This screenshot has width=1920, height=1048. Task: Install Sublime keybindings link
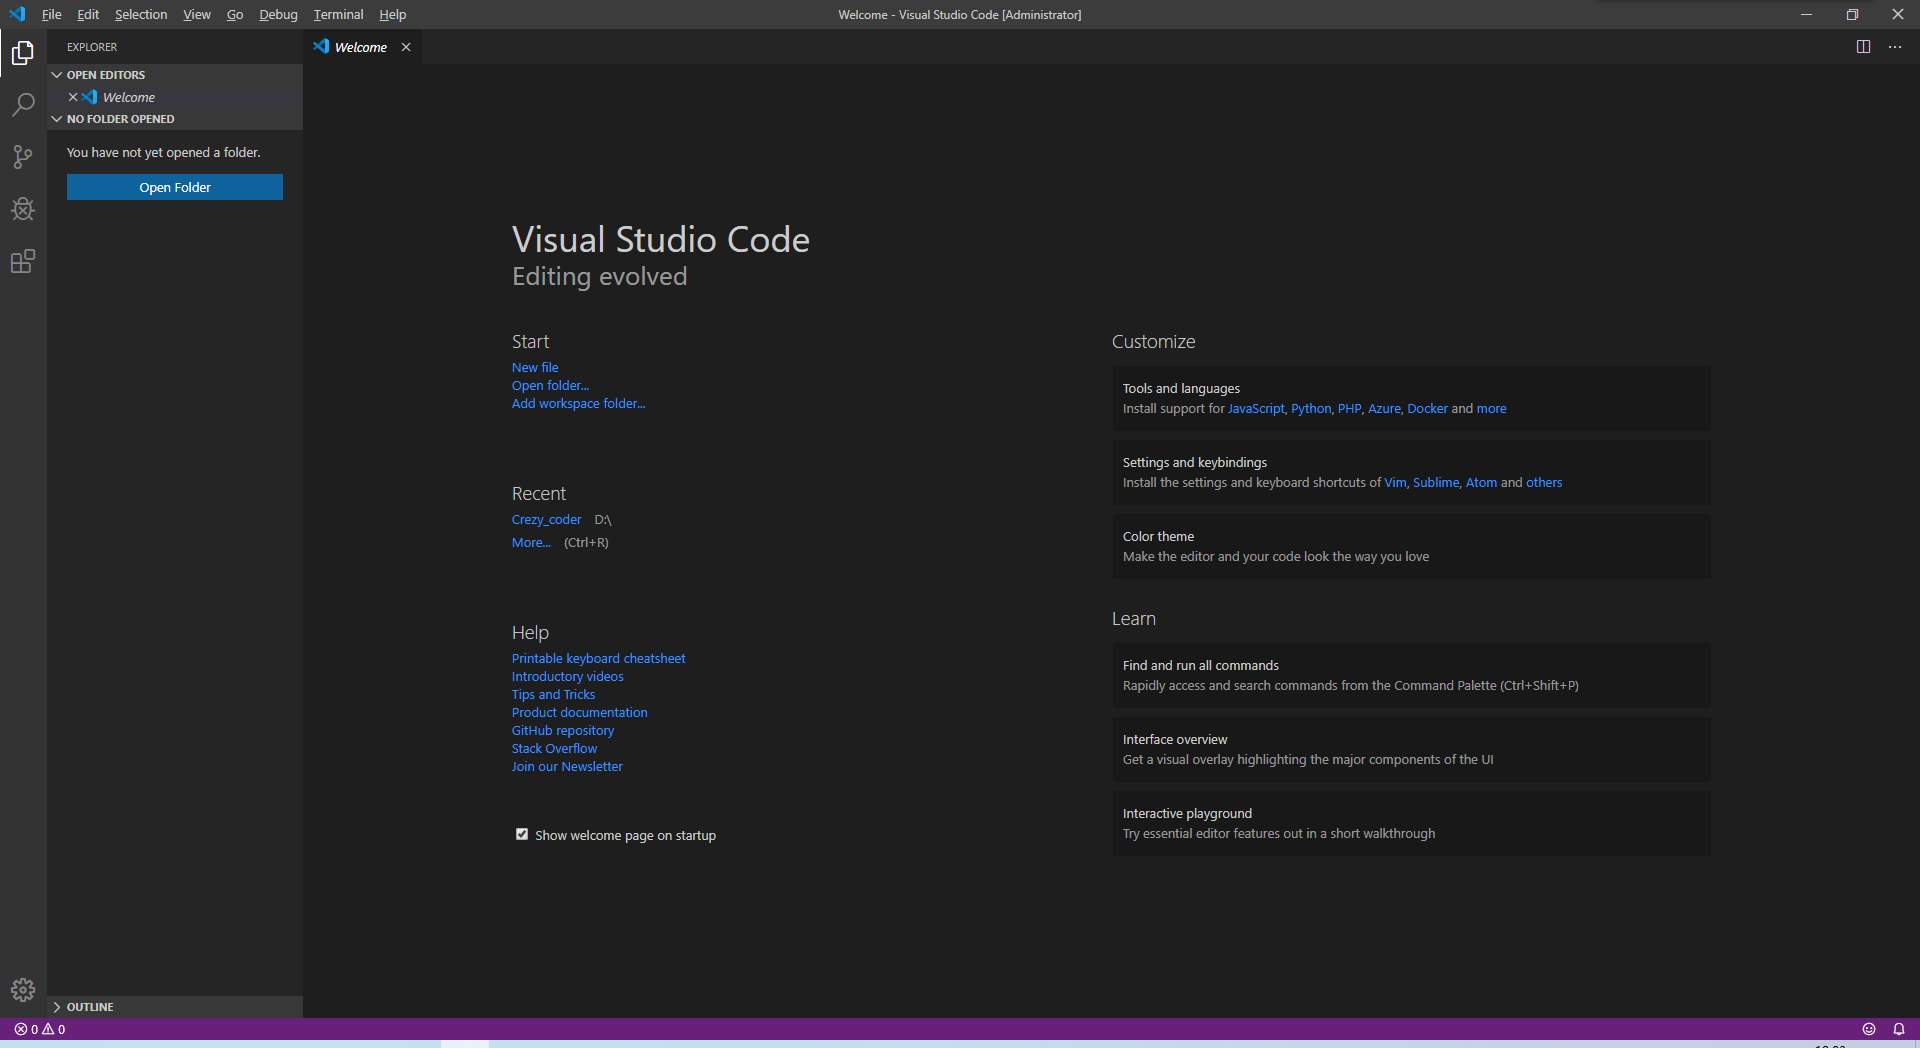click(1436, 482)
